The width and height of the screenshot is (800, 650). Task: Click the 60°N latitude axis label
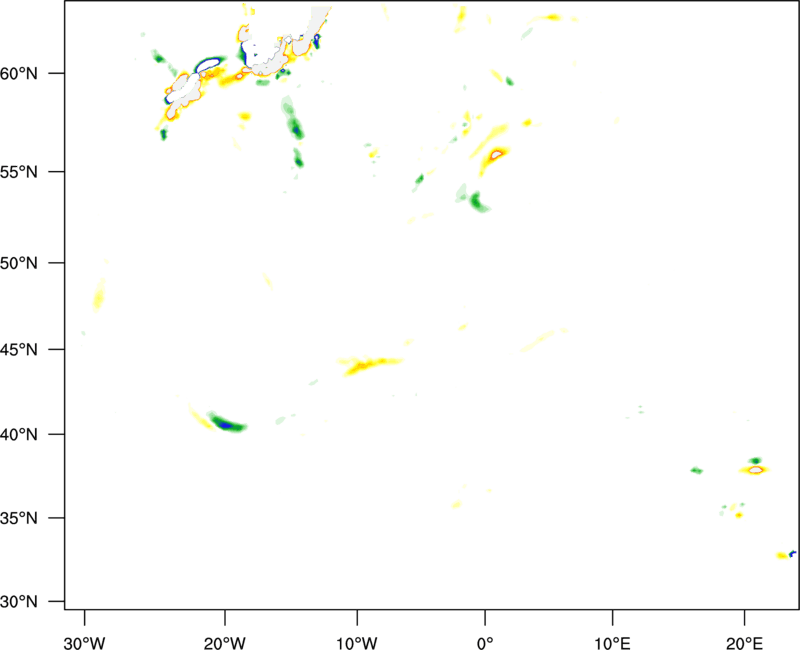tap(19, 74)
